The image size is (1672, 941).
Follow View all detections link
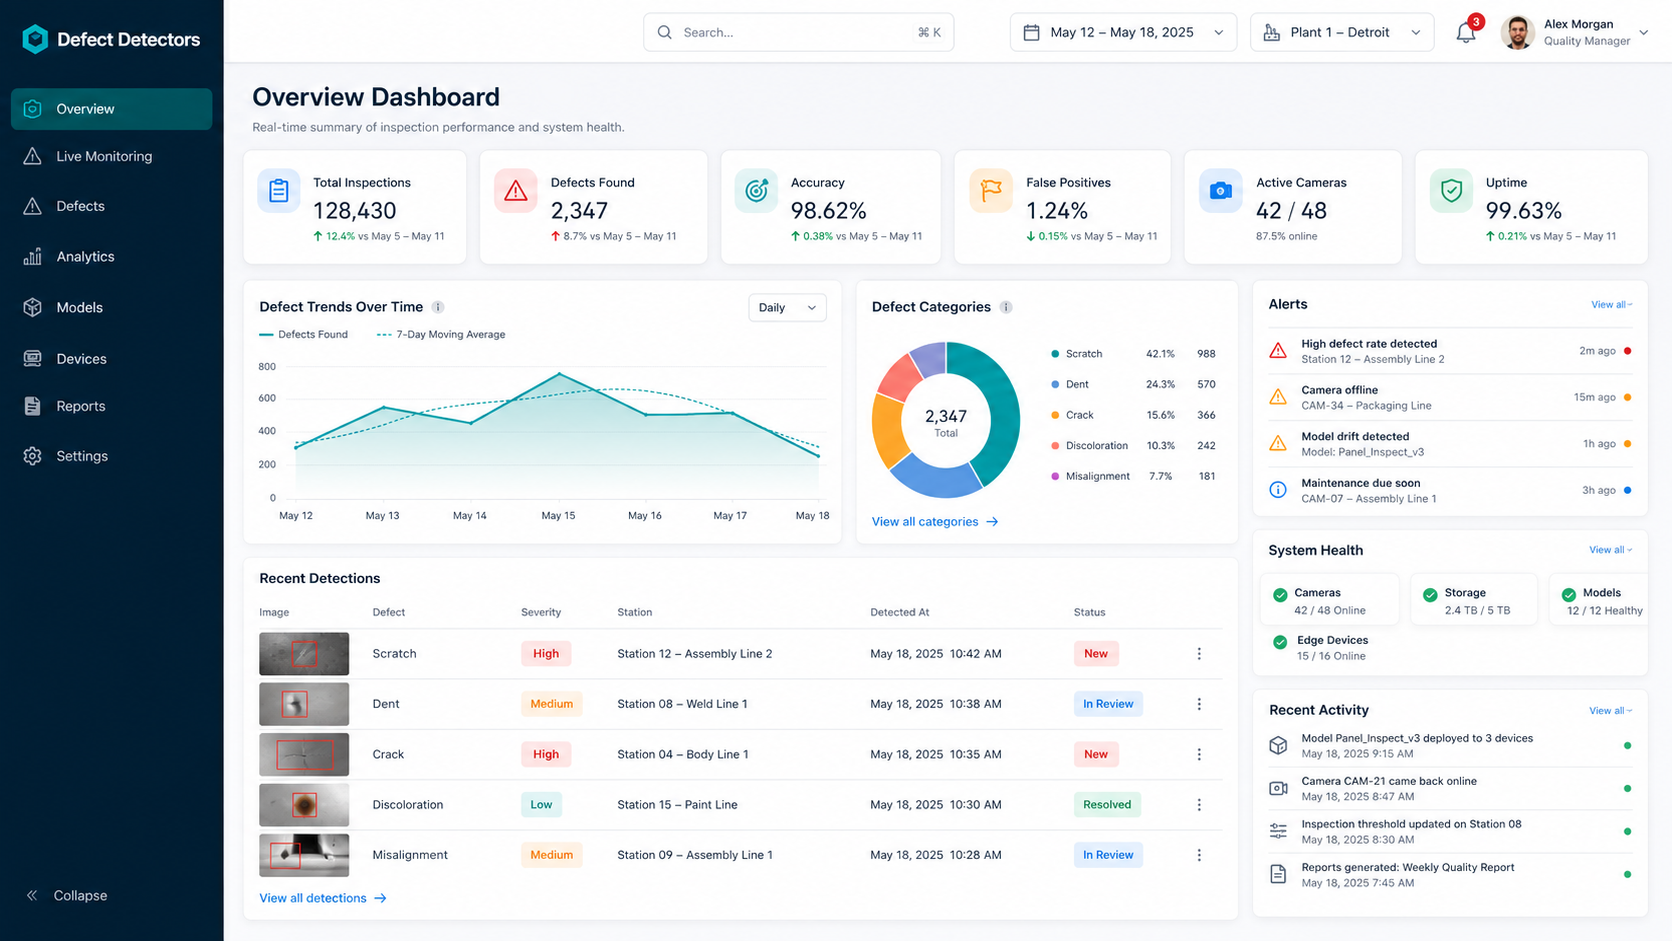point(323,899)
